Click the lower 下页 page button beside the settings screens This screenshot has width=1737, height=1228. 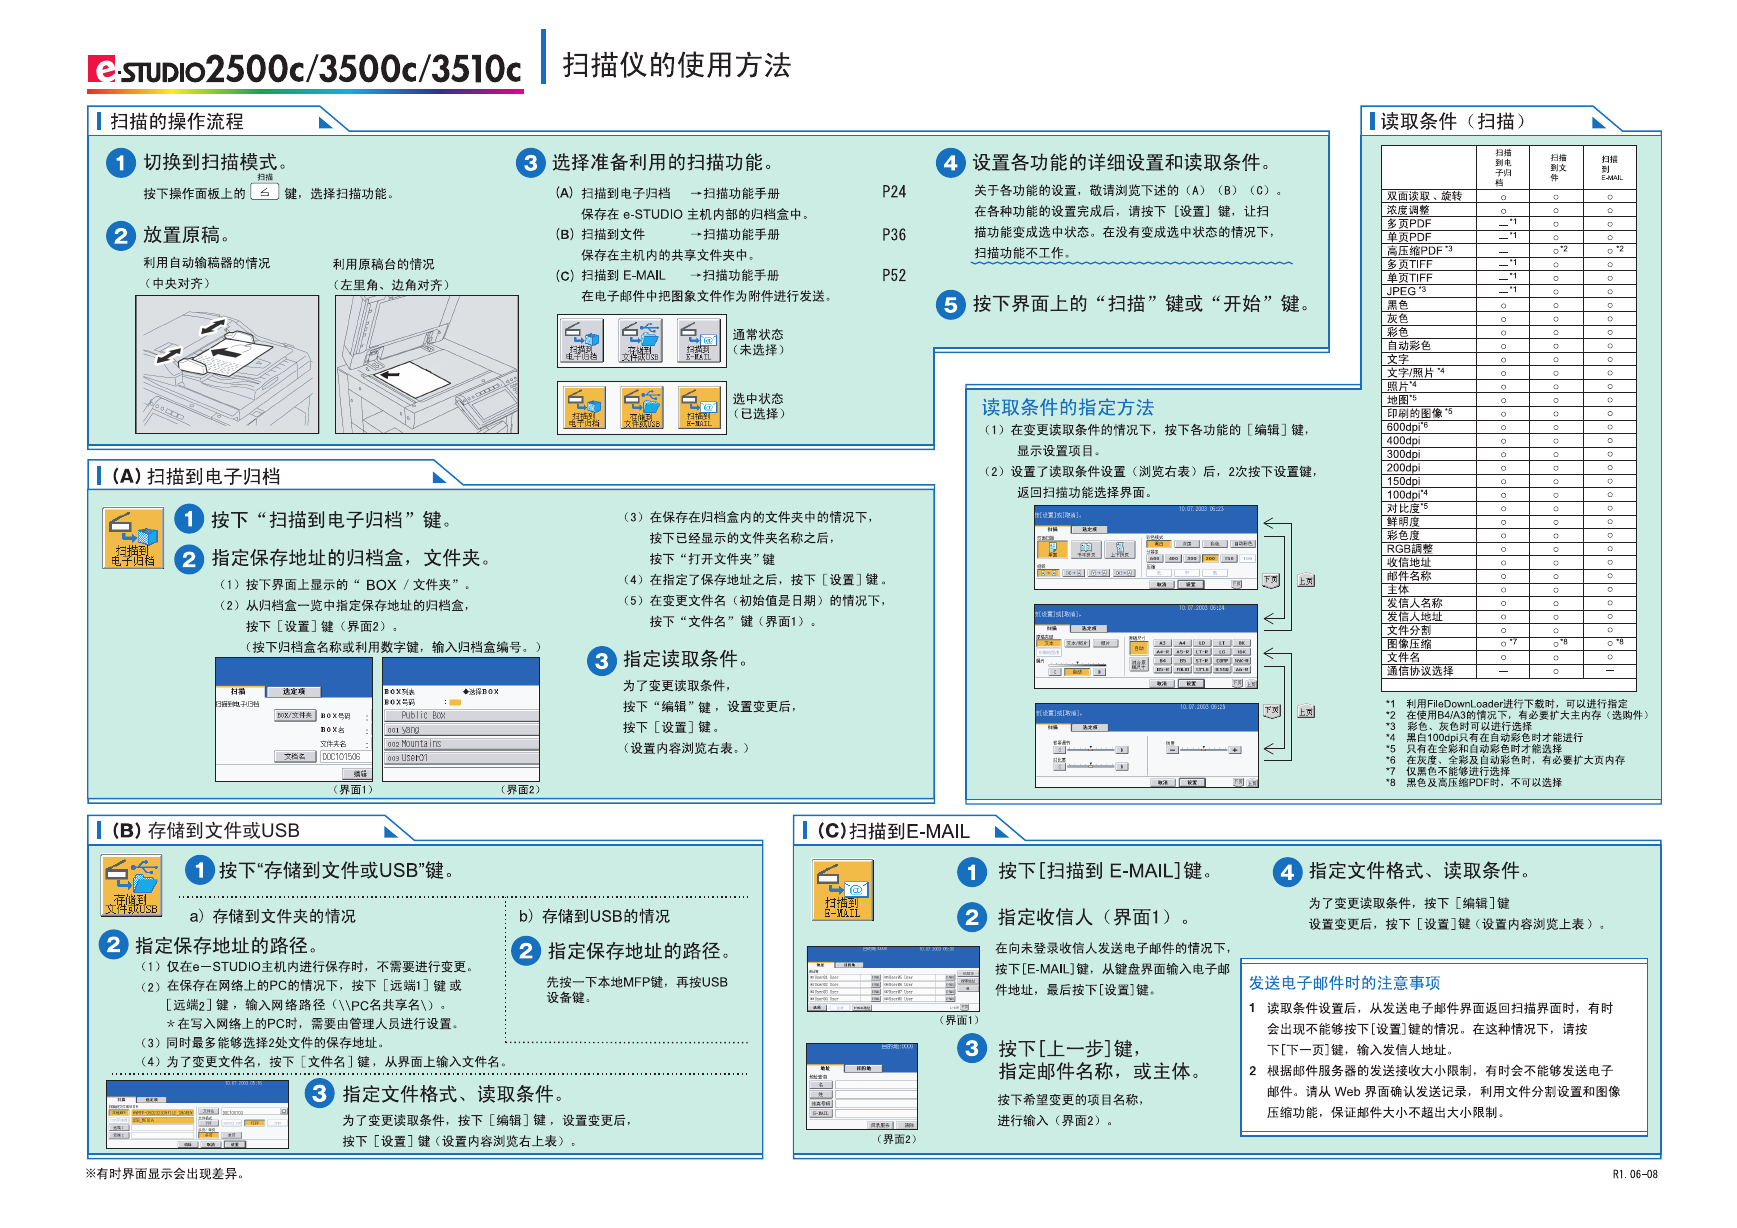pos(1271,711)
